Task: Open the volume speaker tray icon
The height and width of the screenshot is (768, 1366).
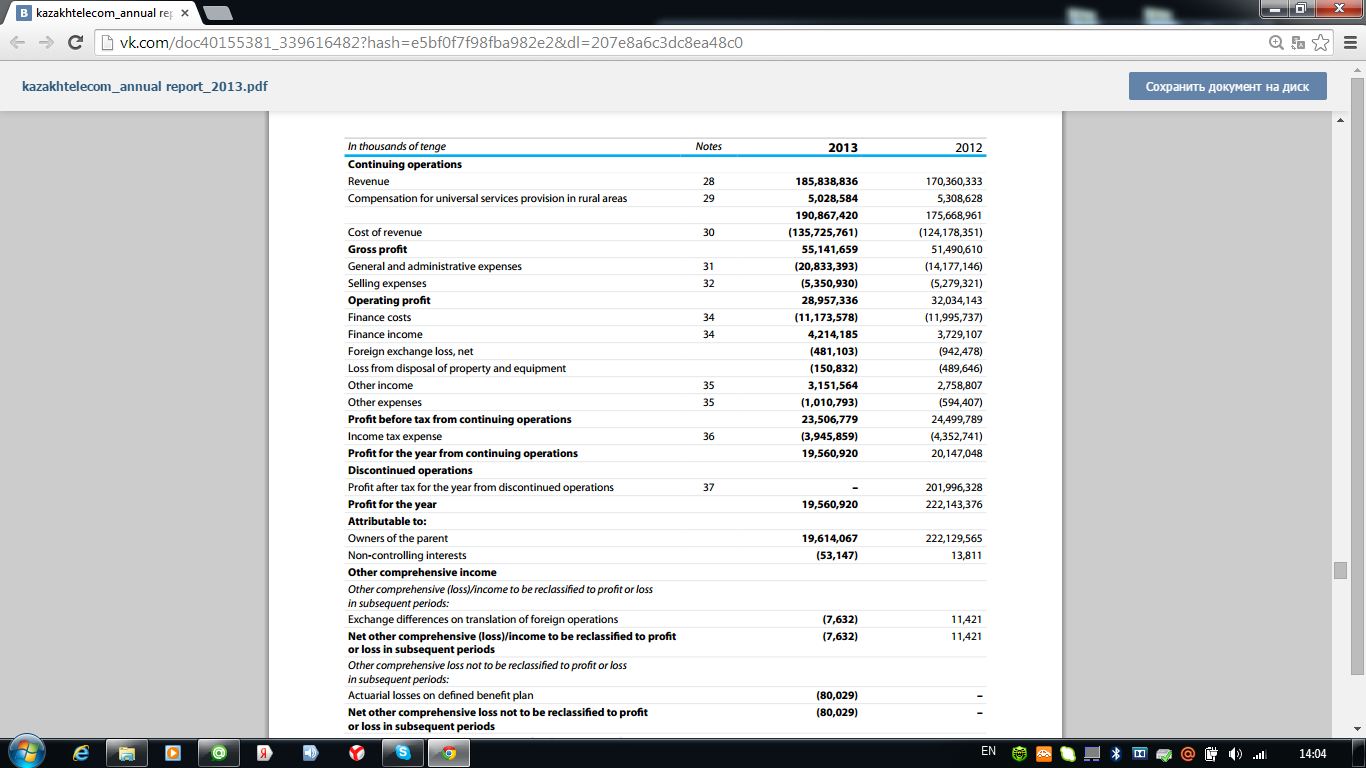Action: pos(1235,753)
